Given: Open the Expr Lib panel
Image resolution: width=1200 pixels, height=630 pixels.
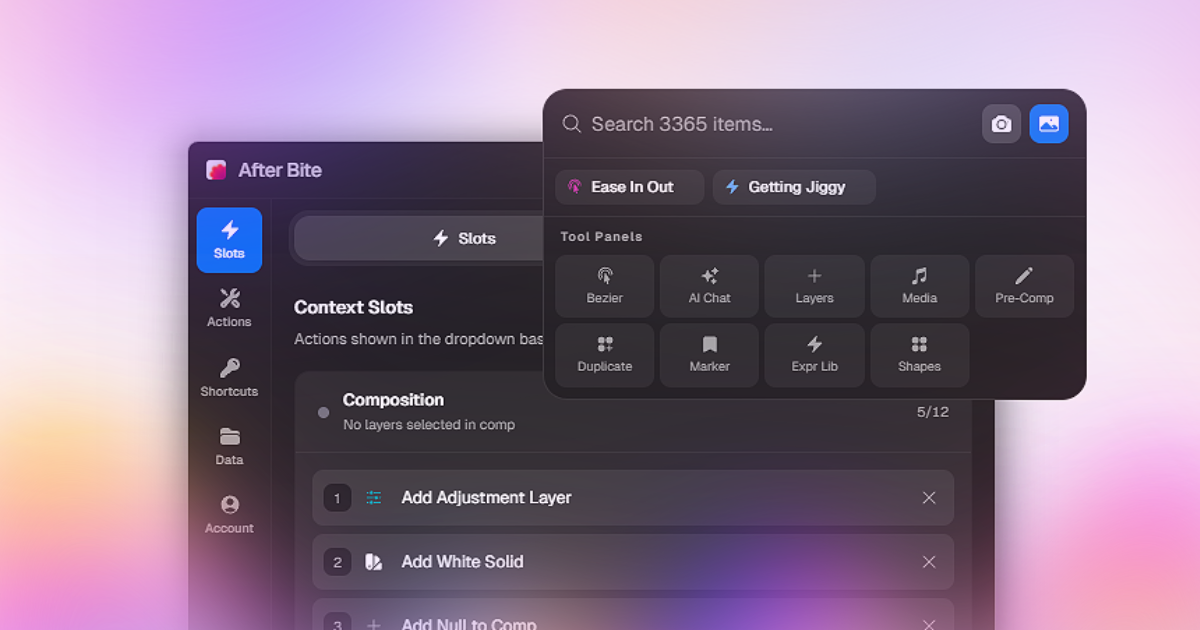Looking at the screenshot, I should click(x=814, y=355).
